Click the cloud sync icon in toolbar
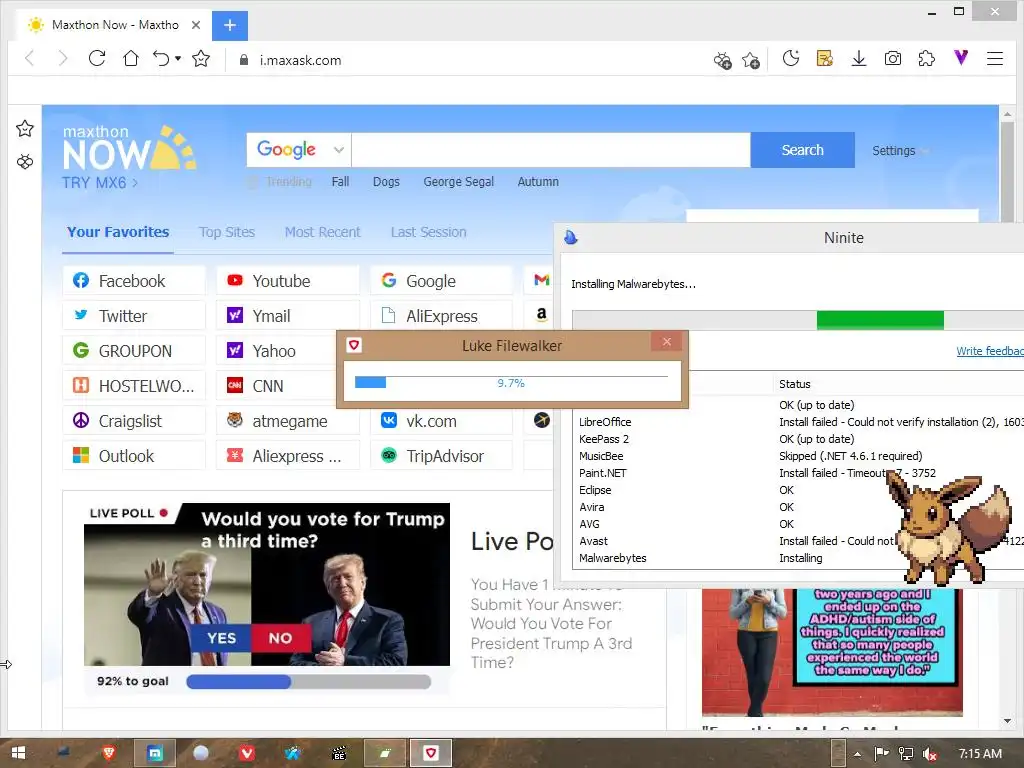Screen dimensions: 1024x768 pos(722,61)
